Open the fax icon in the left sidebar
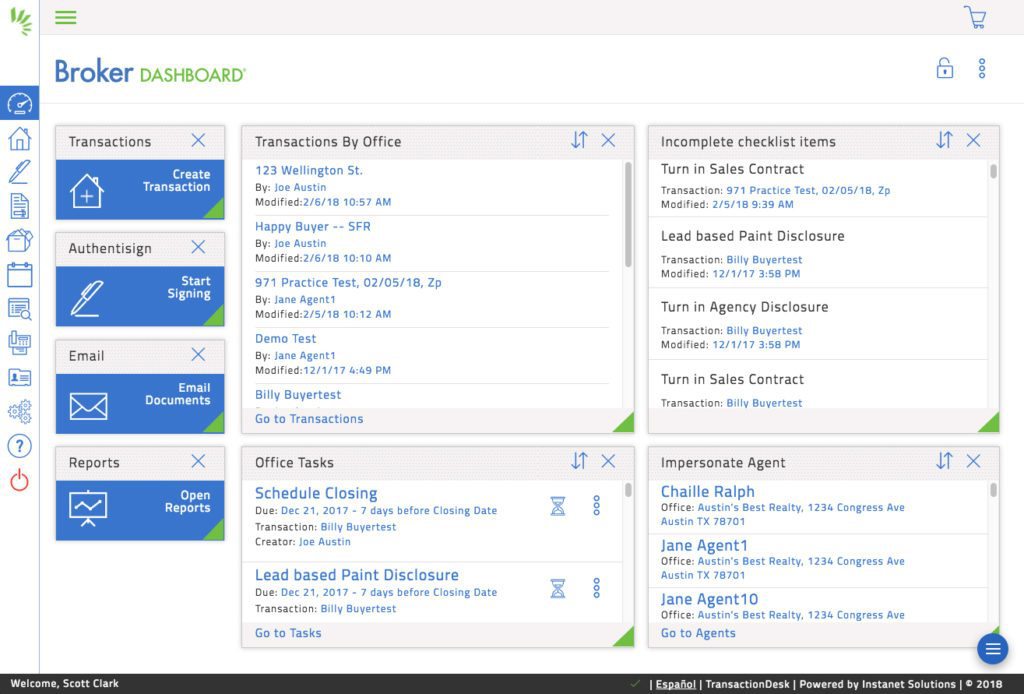 click(x=20, y=343)
